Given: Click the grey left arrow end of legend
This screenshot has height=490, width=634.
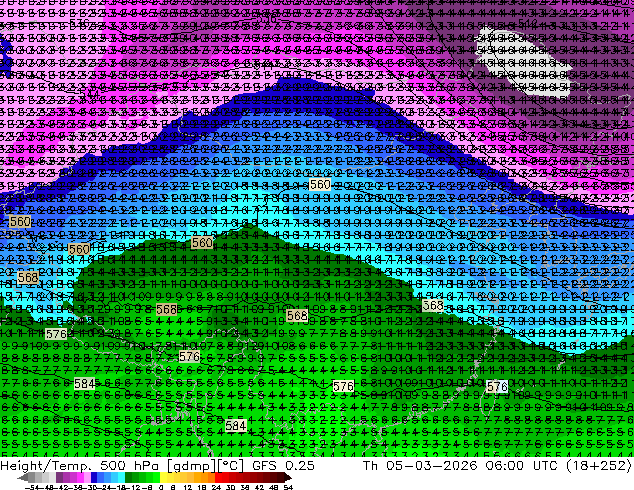Looking at the screenshot, I should pos(22,478).
